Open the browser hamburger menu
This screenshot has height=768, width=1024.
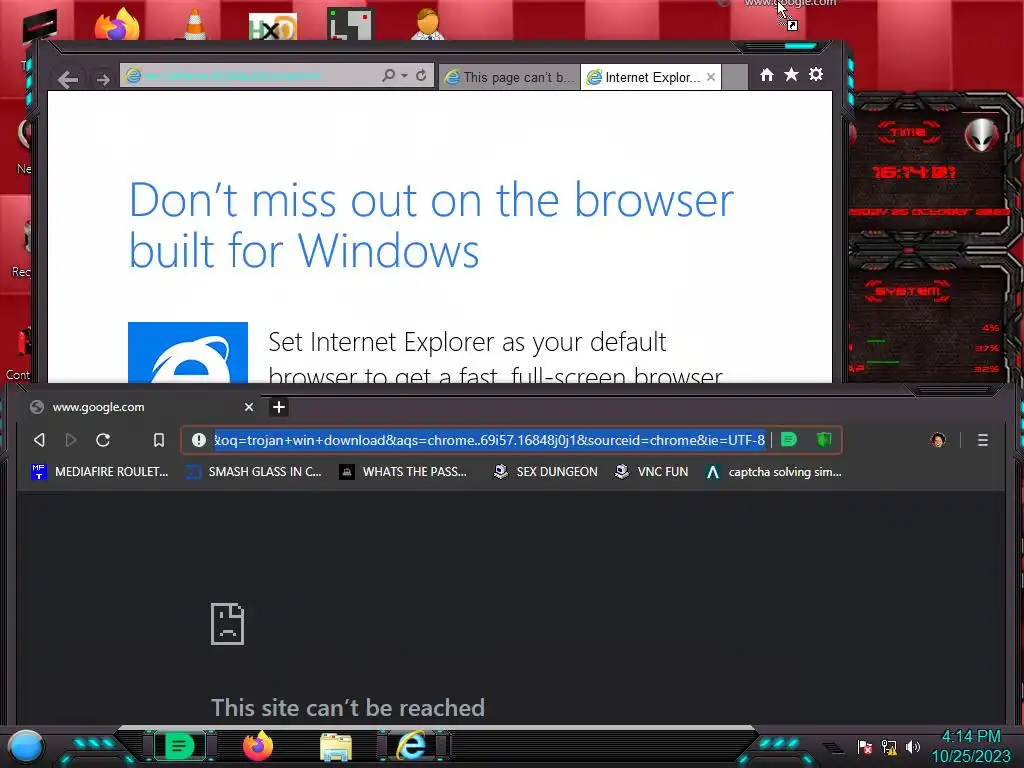(x=983, y=440)
